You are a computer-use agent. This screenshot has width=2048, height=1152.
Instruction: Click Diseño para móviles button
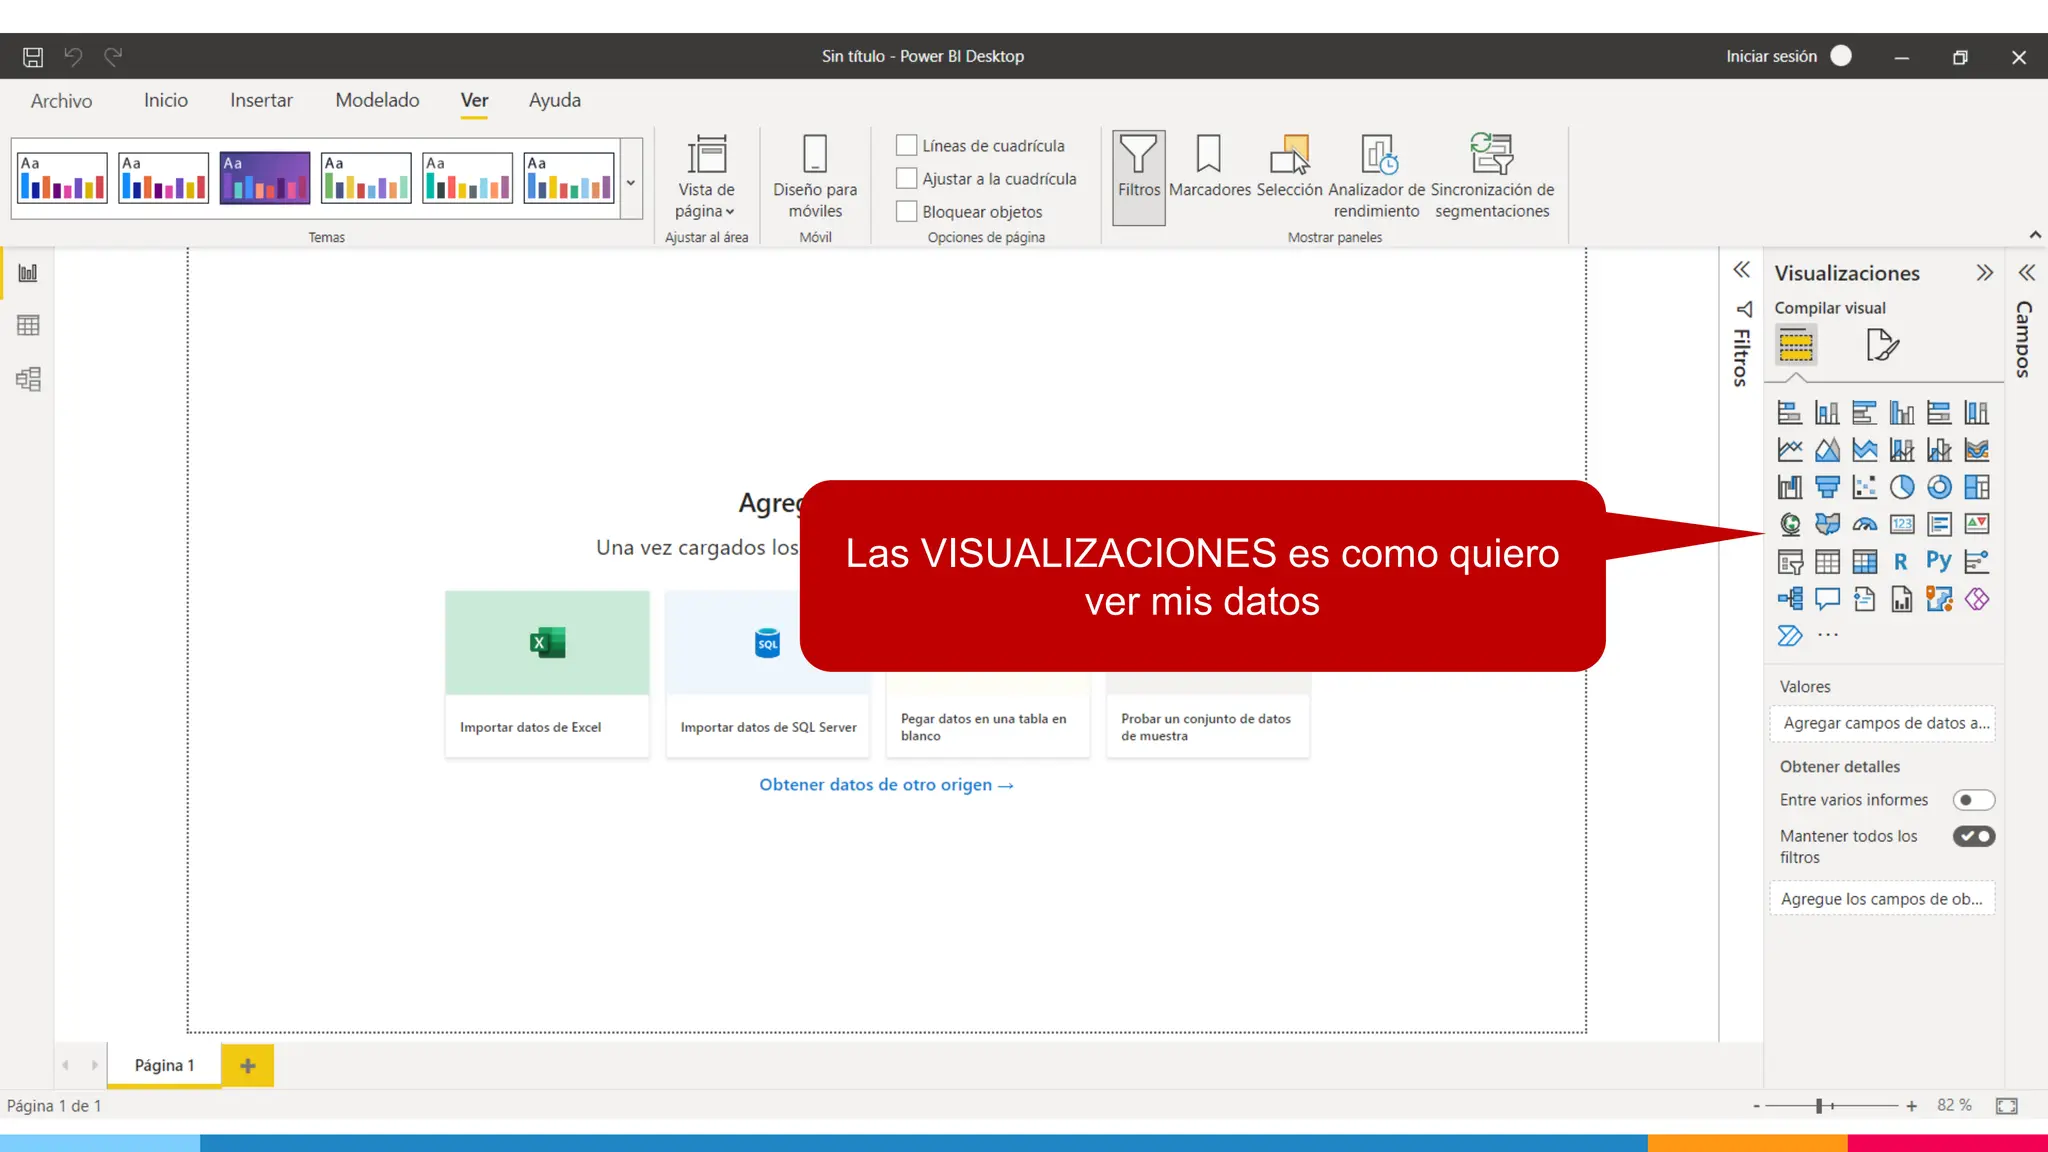tap(815, 178)
